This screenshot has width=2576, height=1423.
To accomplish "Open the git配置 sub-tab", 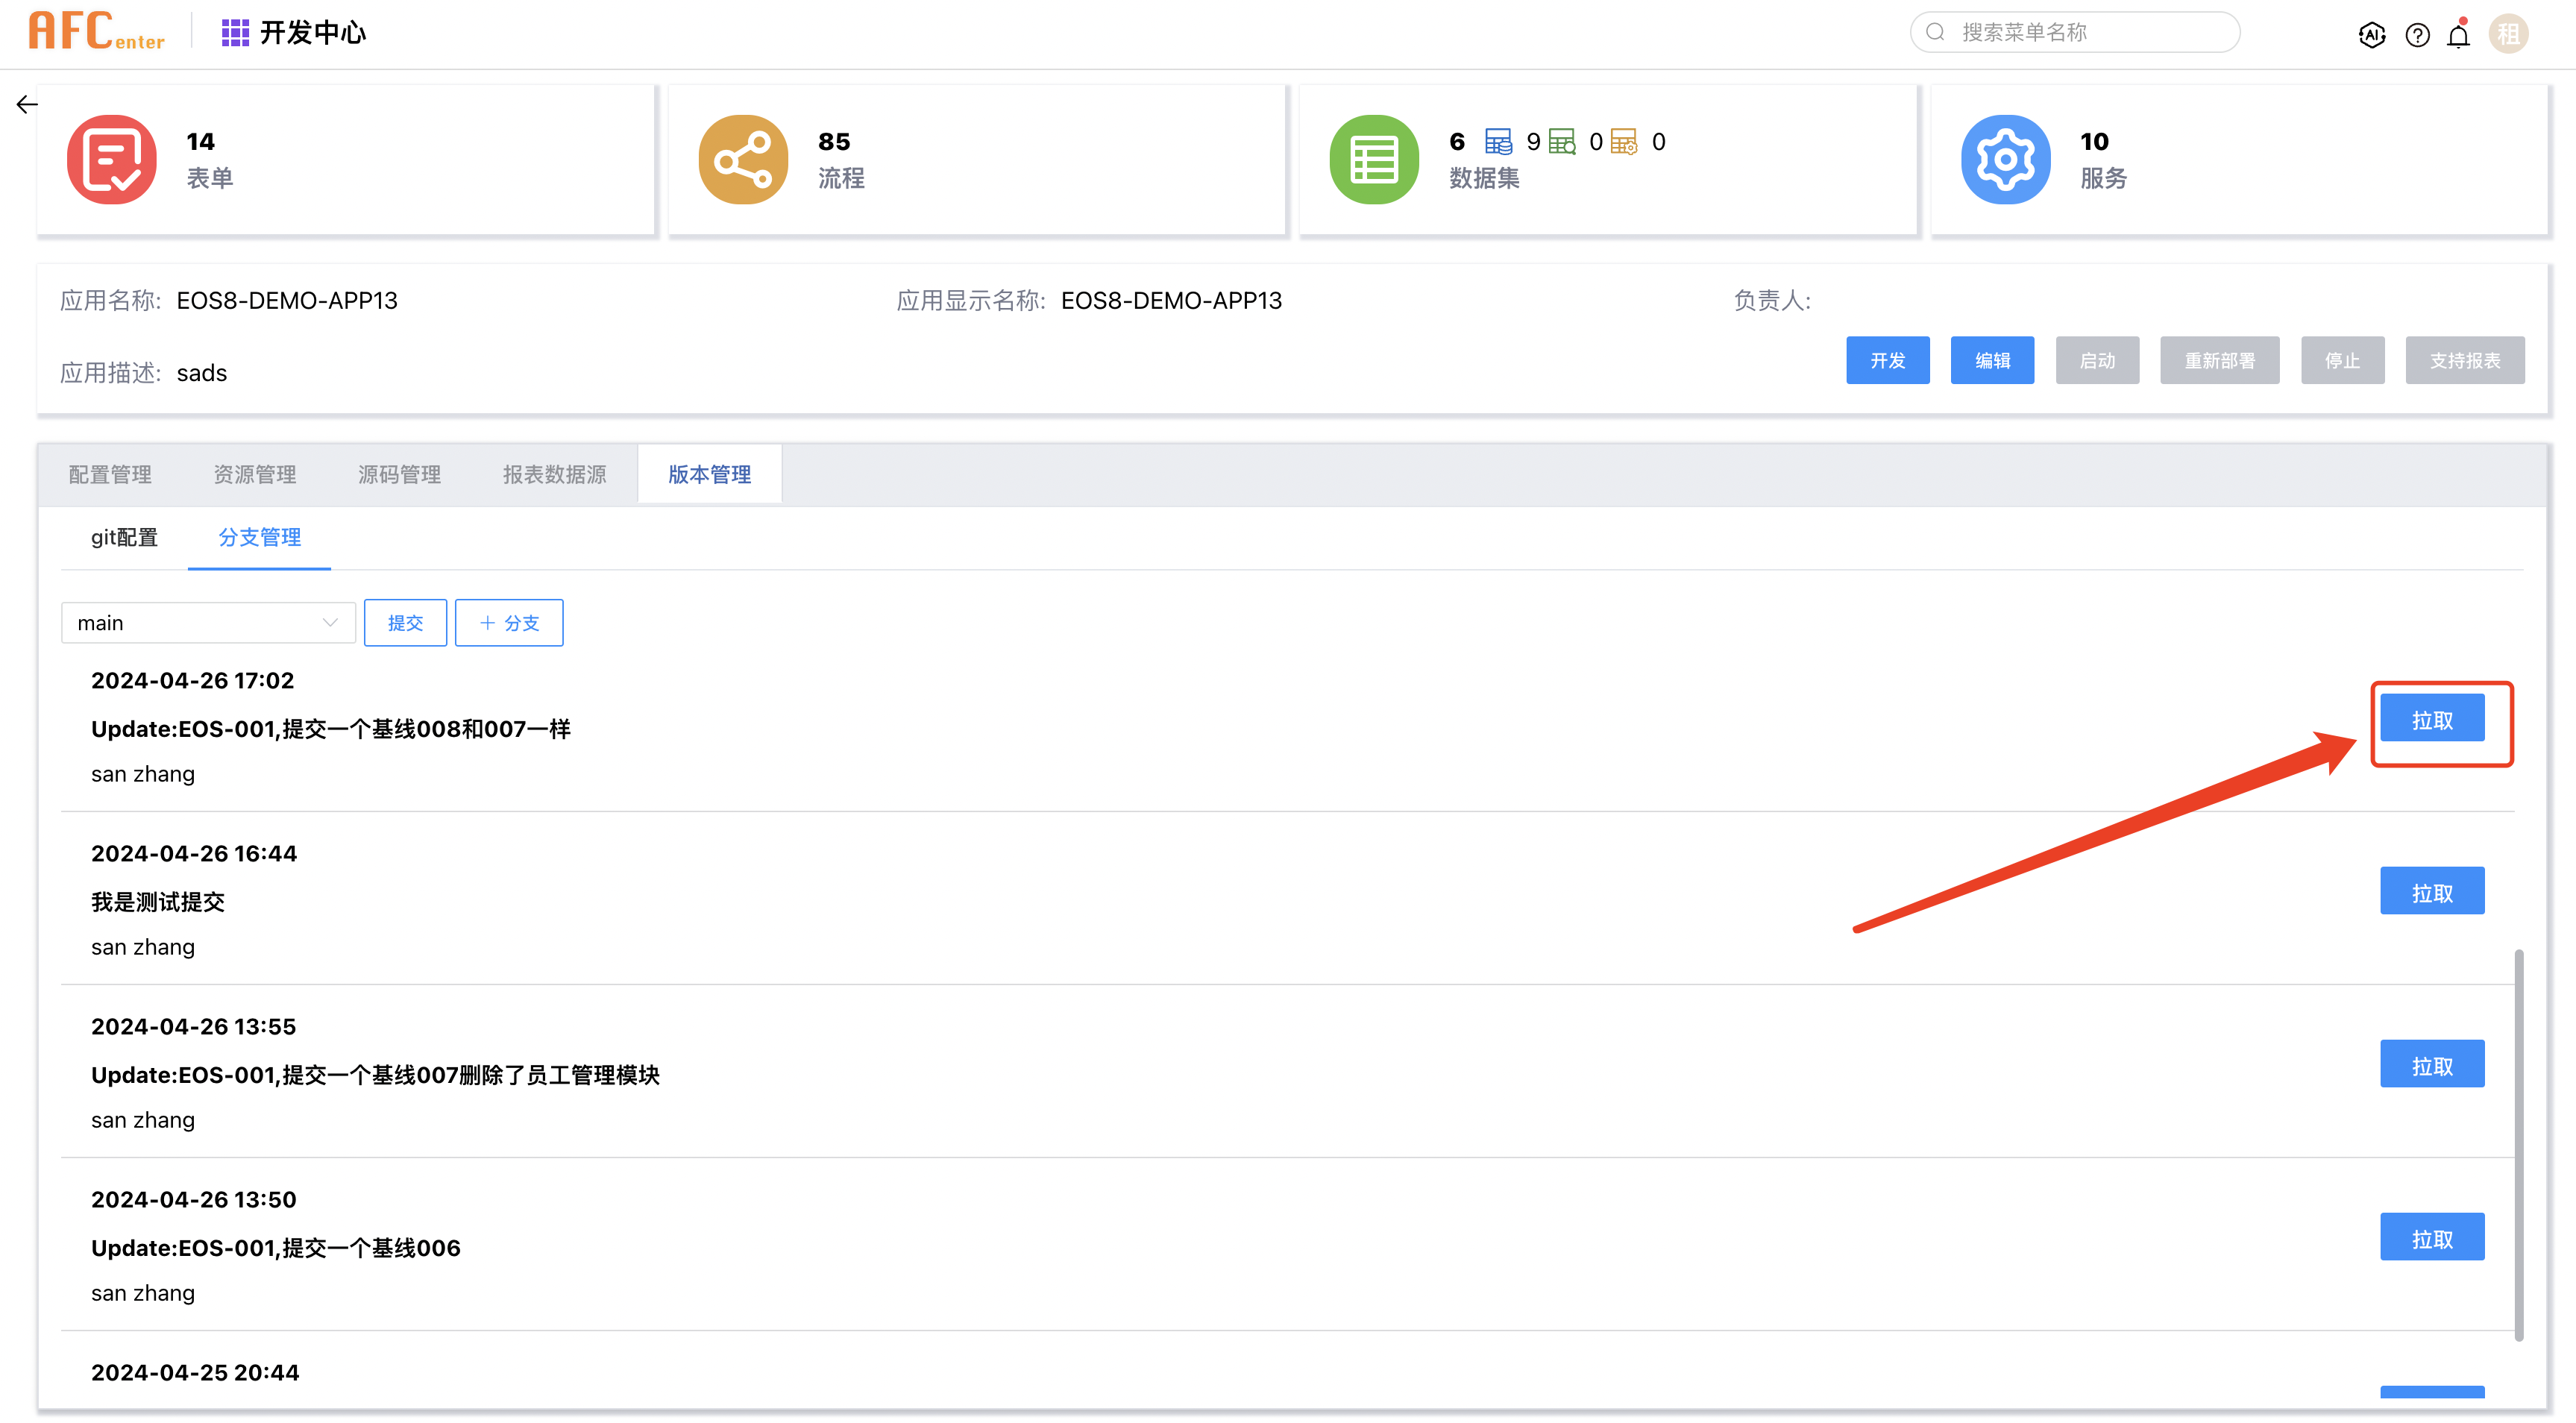I will [124, 537].
